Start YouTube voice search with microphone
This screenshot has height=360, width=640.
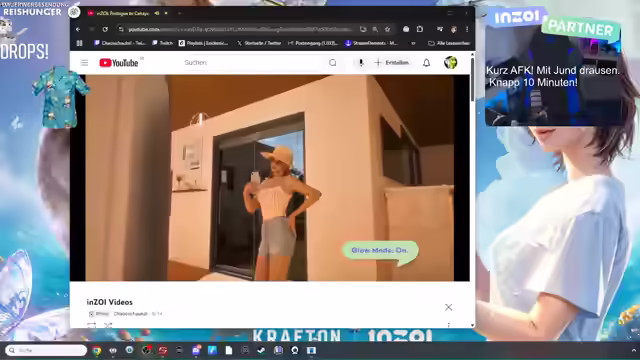click(x=361, y=63)
